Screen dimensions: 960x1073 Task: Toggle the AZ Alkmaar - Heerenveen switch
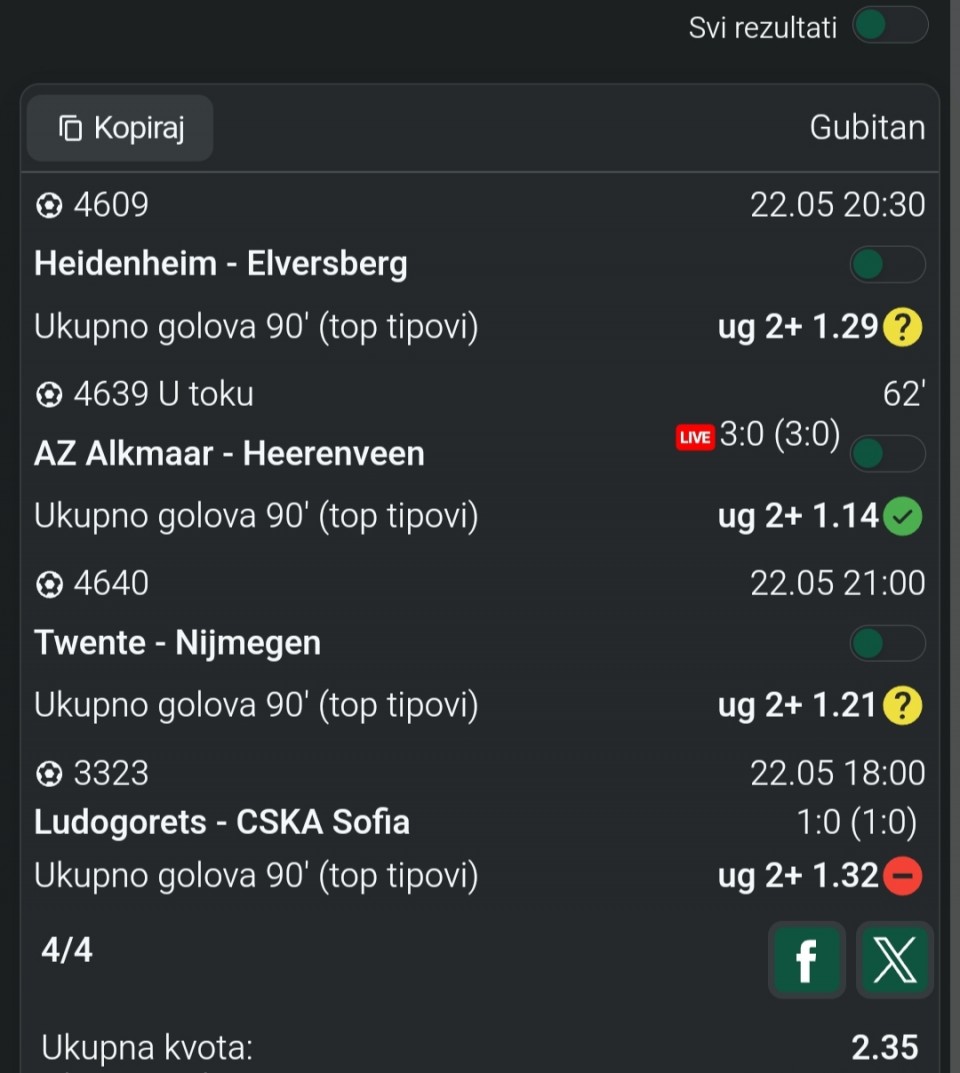point(887,454)
